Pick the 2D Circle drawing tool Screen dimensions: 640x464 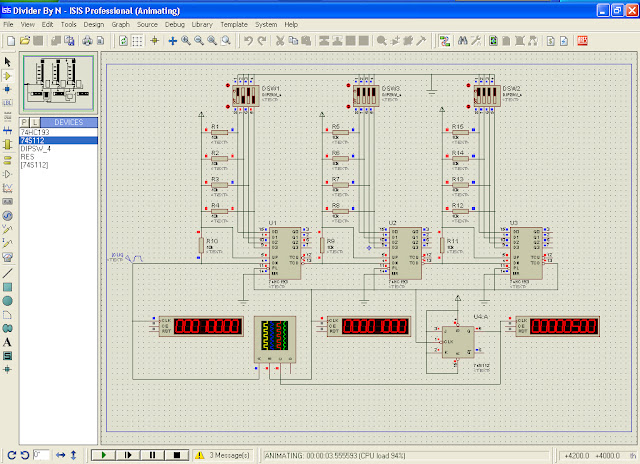(x=7, y=301)
